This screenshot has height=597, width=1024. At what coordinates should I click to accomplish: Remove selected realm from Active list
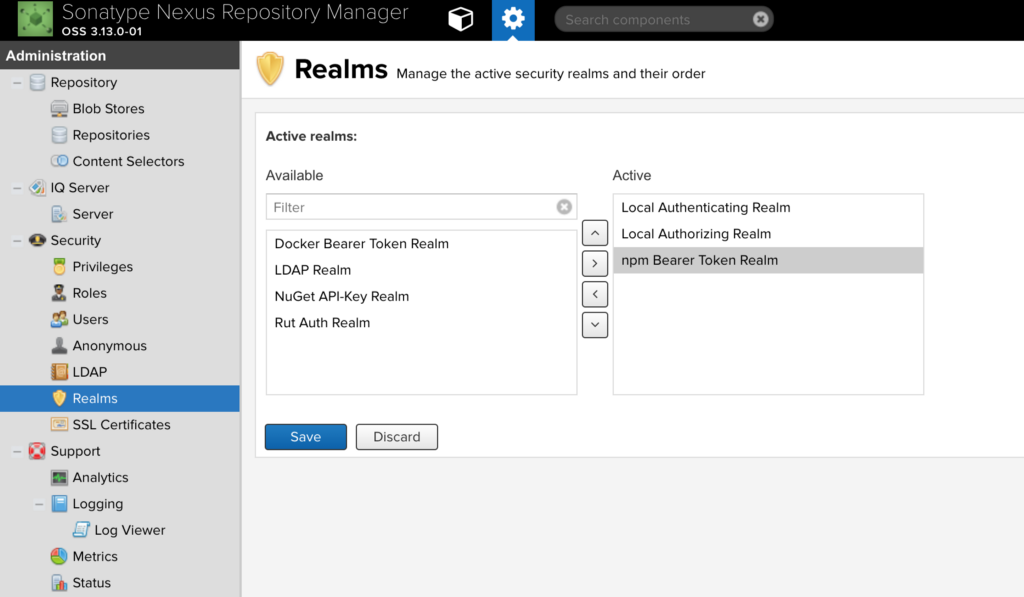595,294
